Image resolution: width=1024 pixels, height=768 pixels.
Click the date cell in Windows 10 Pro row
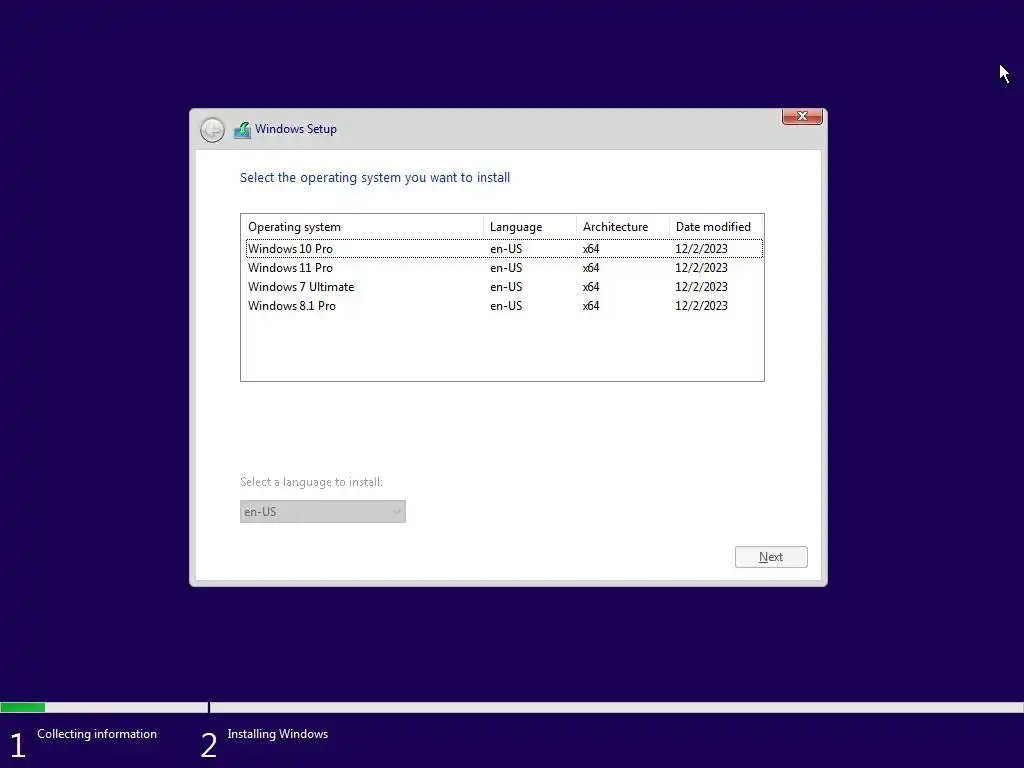click(x=701, y=249)
